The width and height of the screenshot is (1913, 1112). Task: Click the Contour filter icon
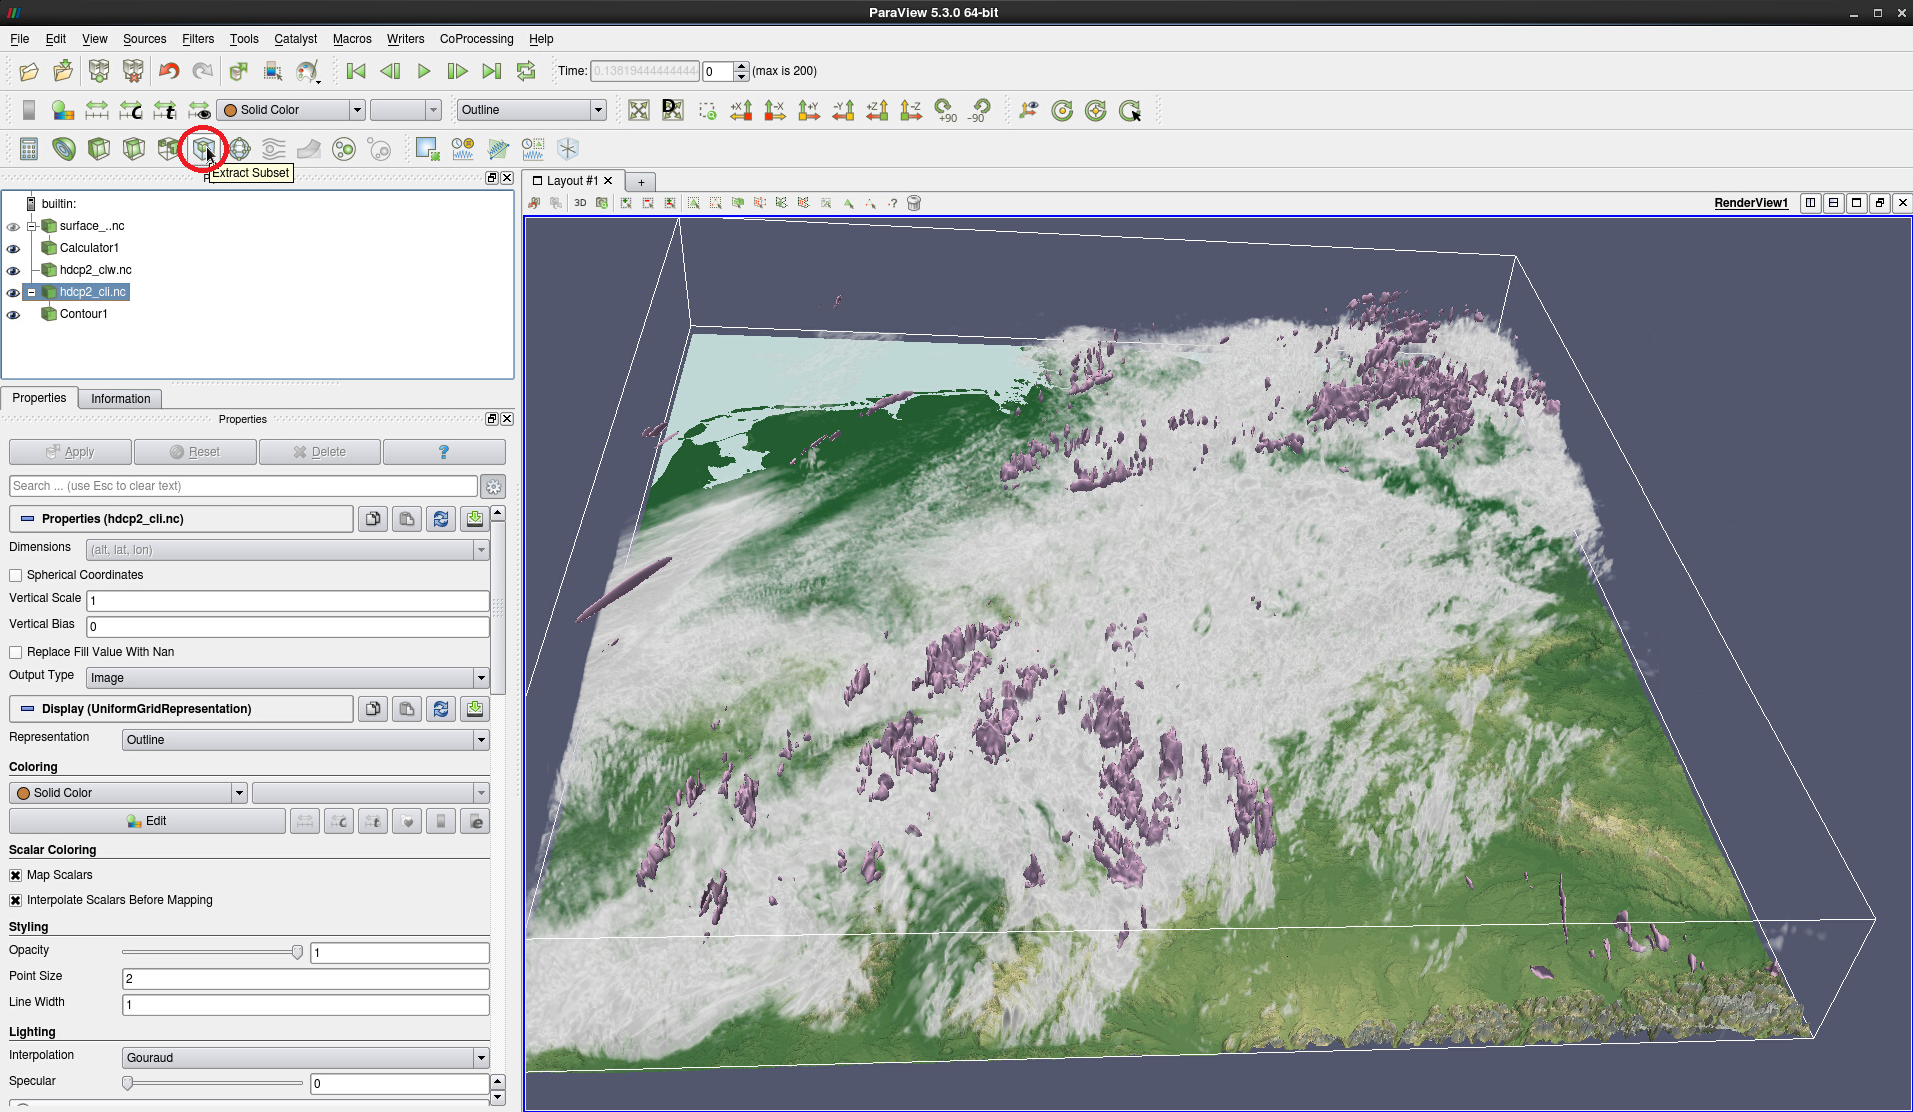(x=64, y=149)
